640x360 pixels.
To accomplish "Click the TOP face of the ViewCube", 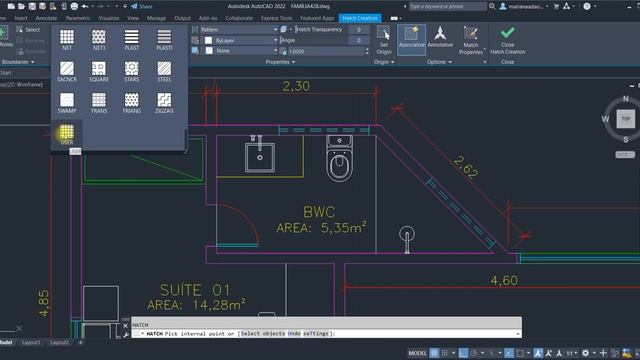I will [x=625, y=119].
